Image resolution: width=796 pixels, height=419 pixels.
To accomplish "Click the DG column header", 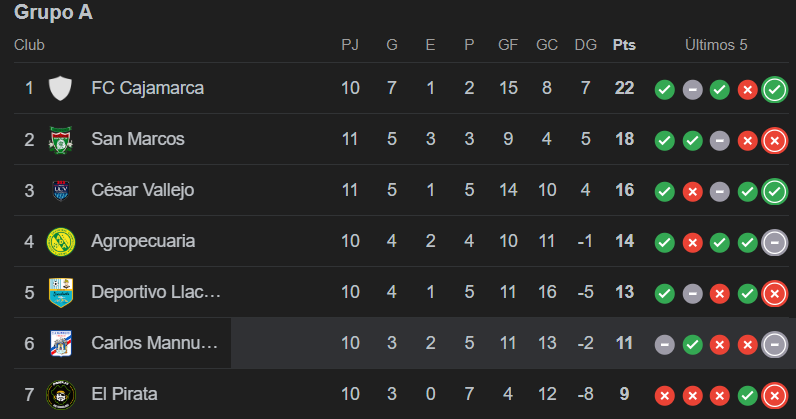I will click(586, 45).
